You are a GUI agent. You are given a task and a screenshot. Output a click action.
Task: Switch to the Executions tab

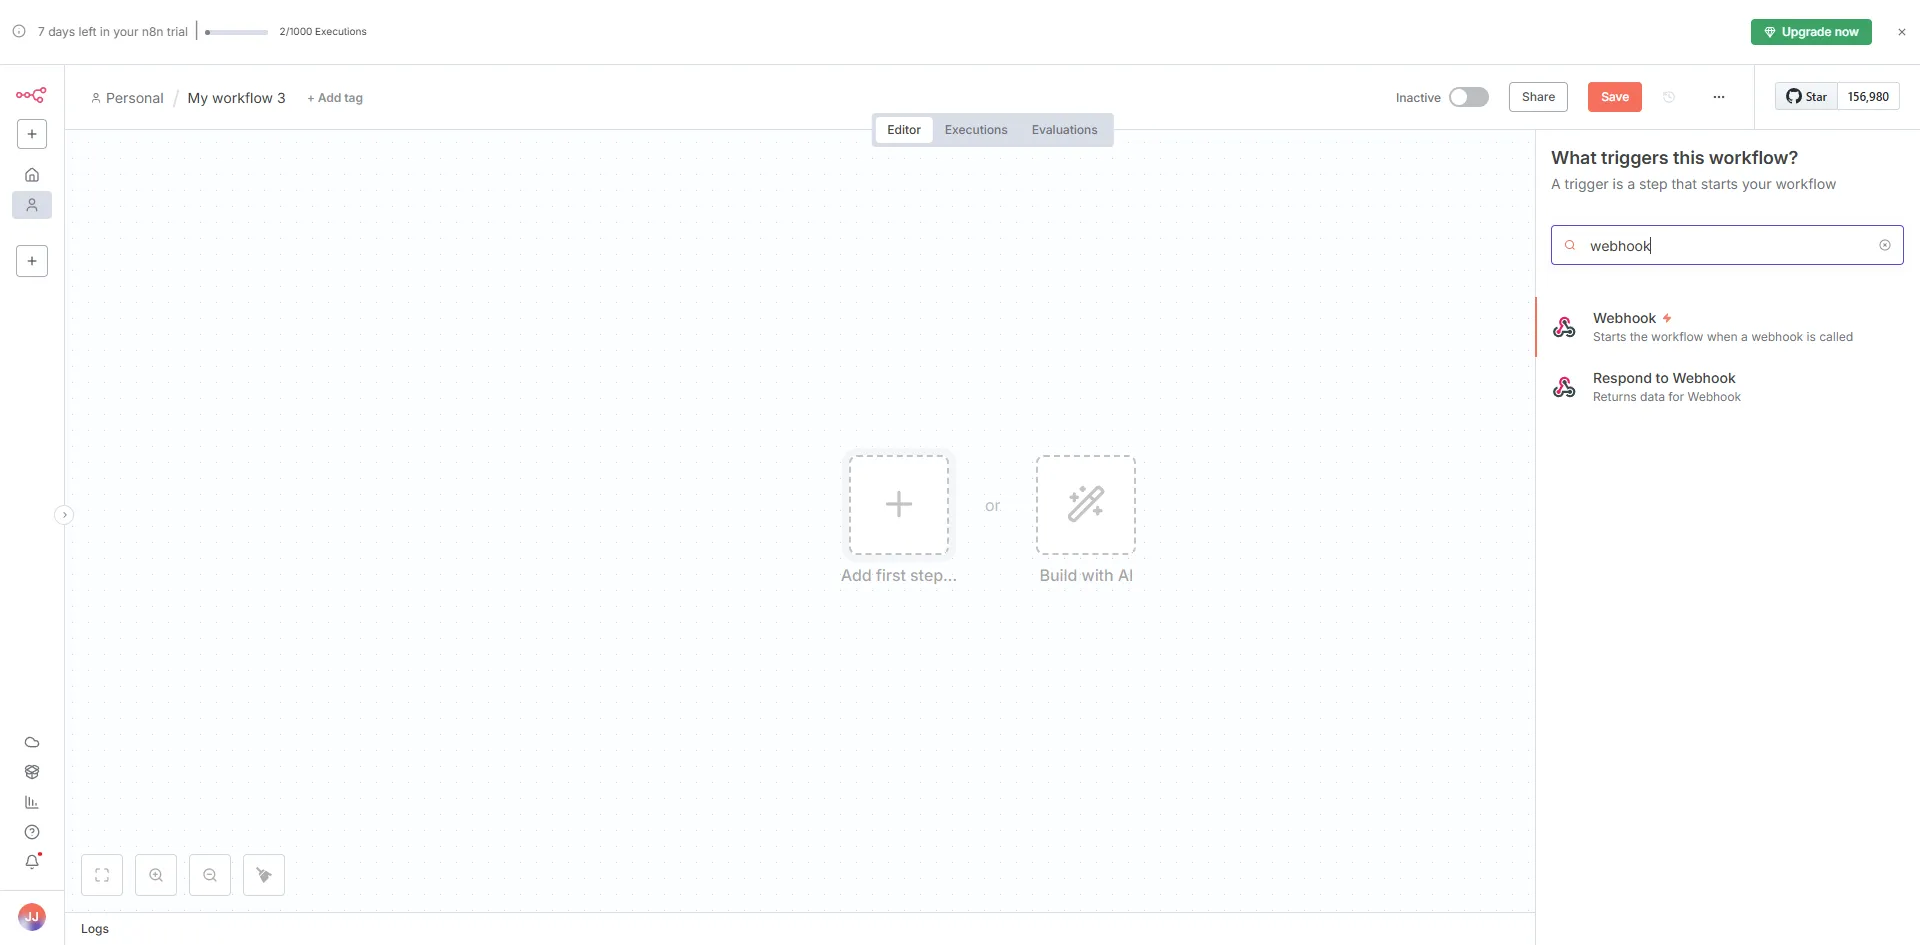[975, 129]
